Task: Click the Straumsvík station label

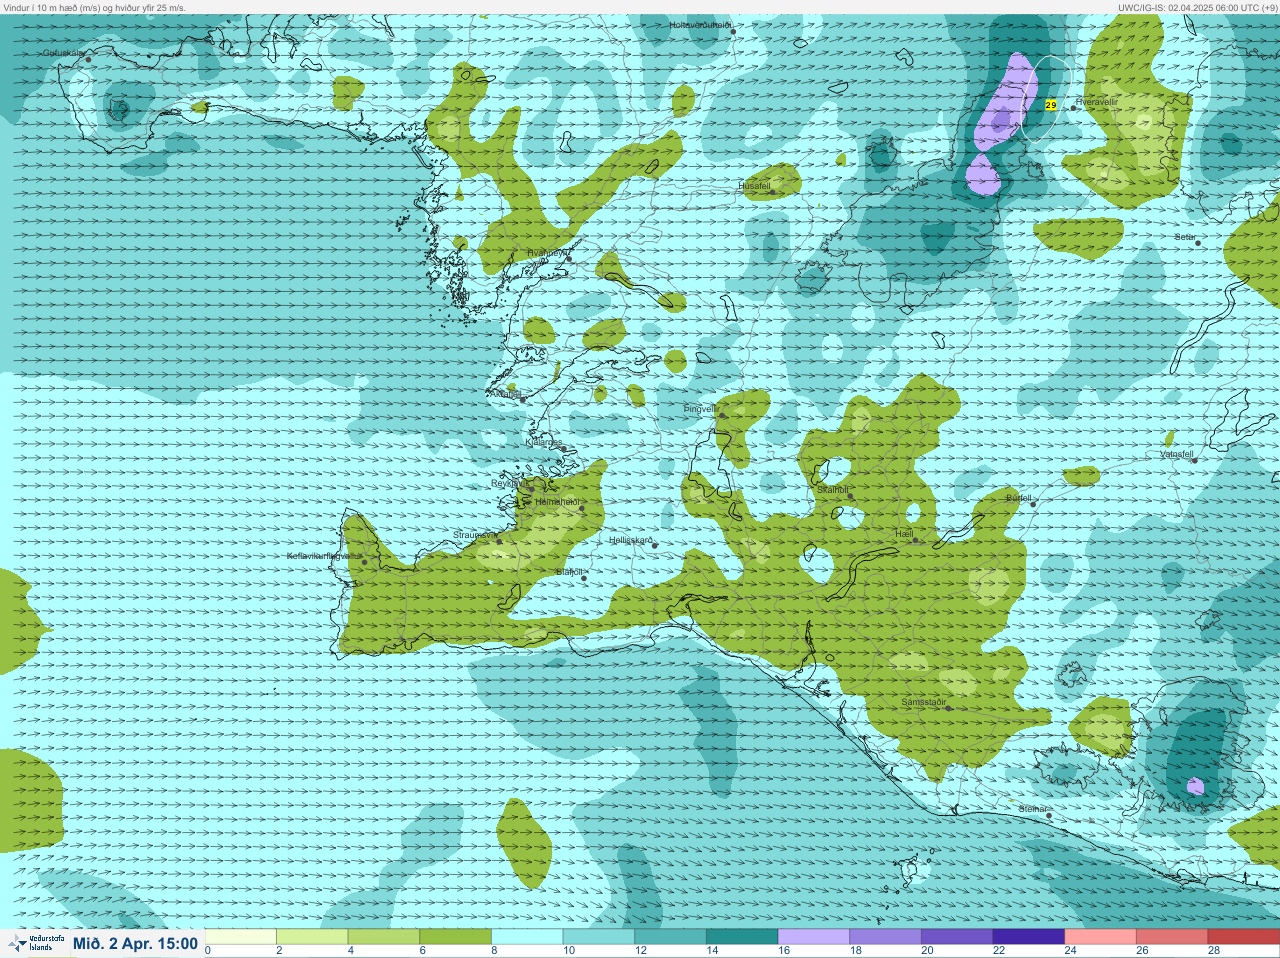Action: coord(474,535)
